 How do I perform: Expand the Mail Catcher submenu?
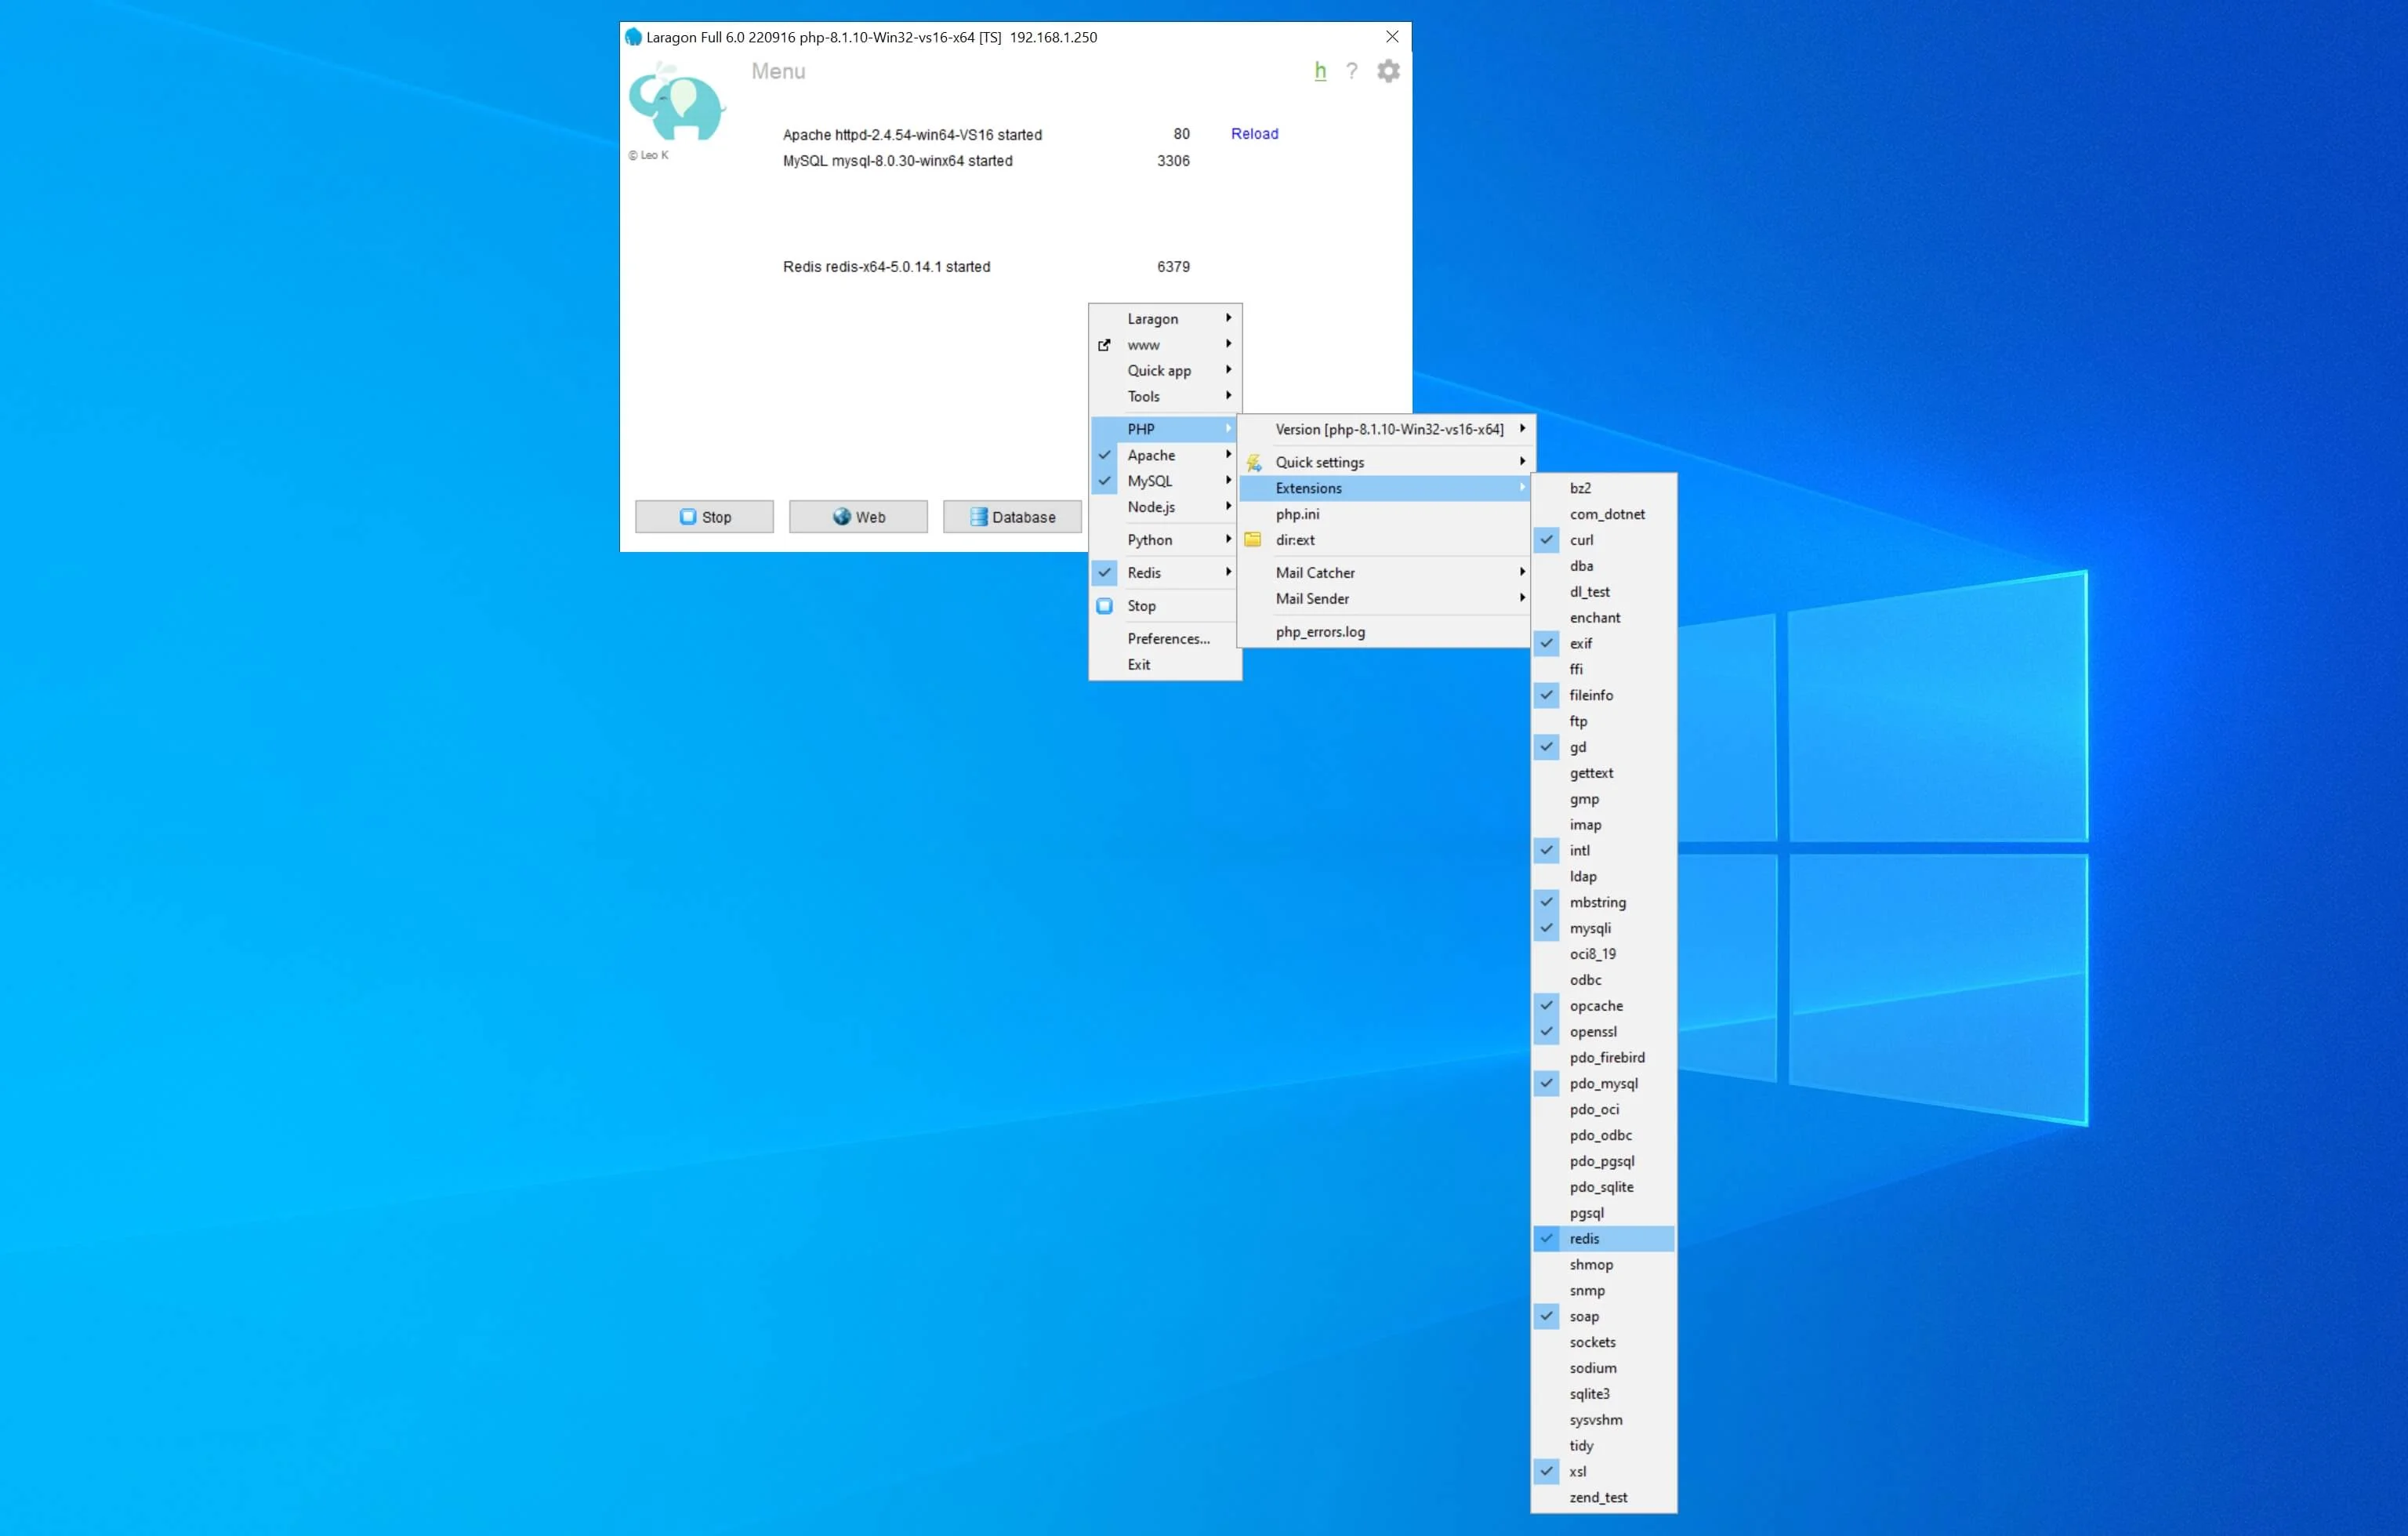pos(1386,573)
